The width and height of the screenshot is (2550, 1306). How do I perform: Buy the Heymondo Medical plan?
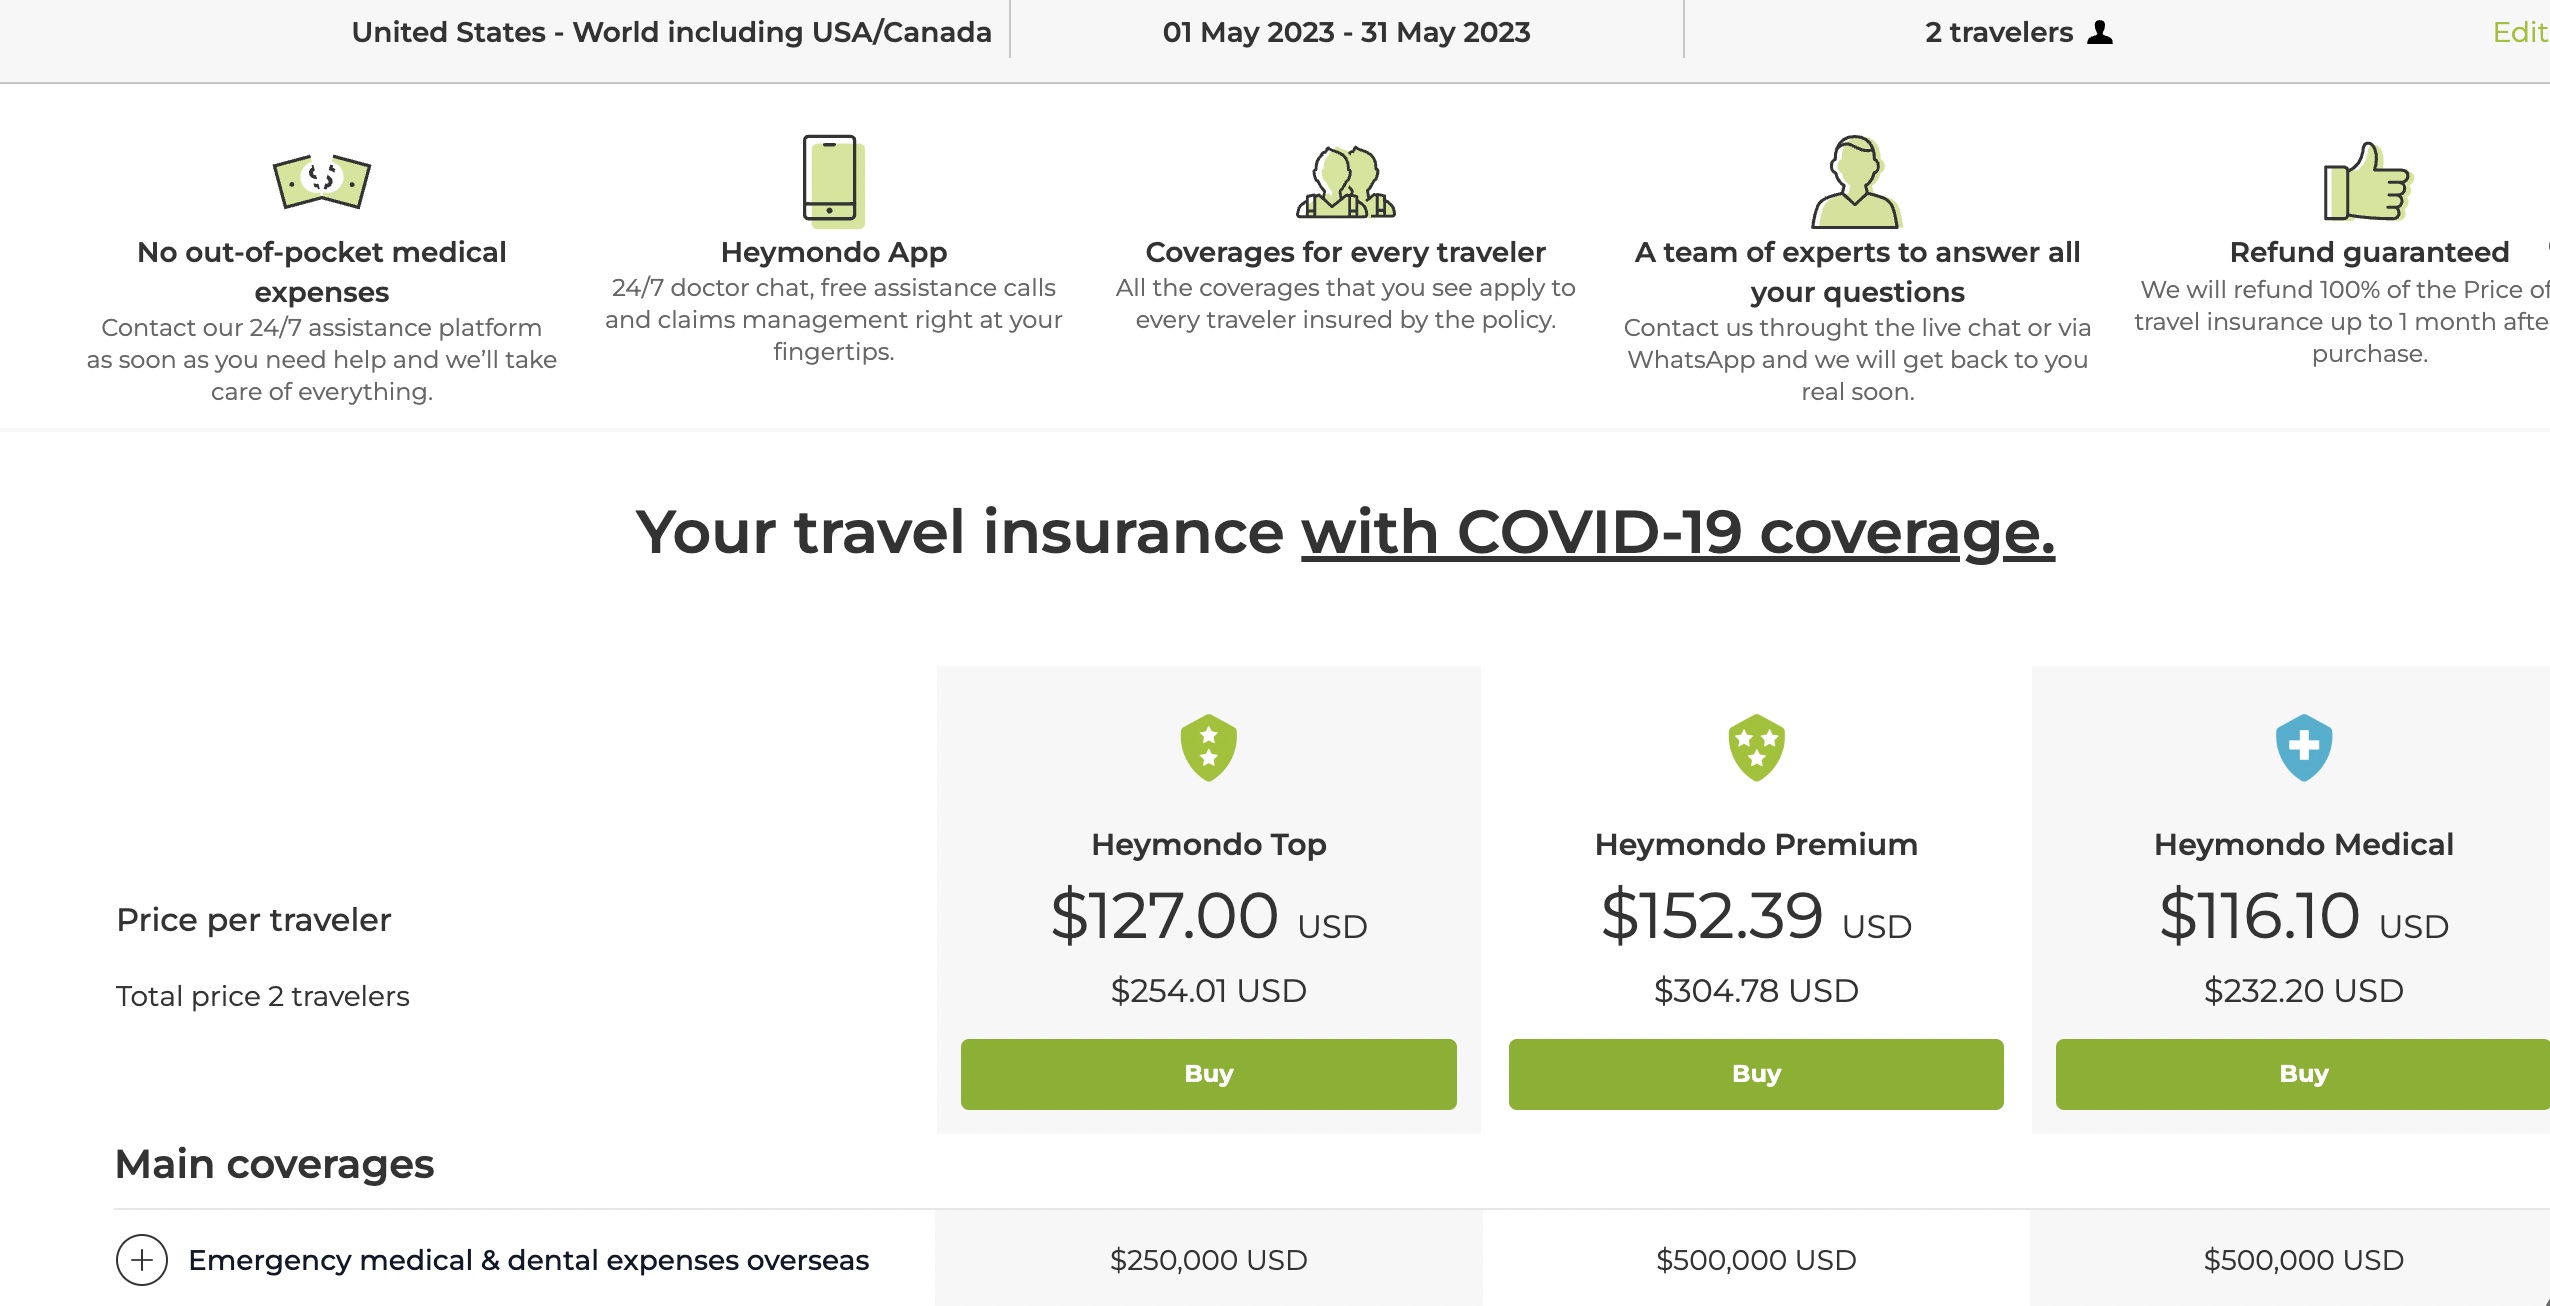click(2303, 1074)
